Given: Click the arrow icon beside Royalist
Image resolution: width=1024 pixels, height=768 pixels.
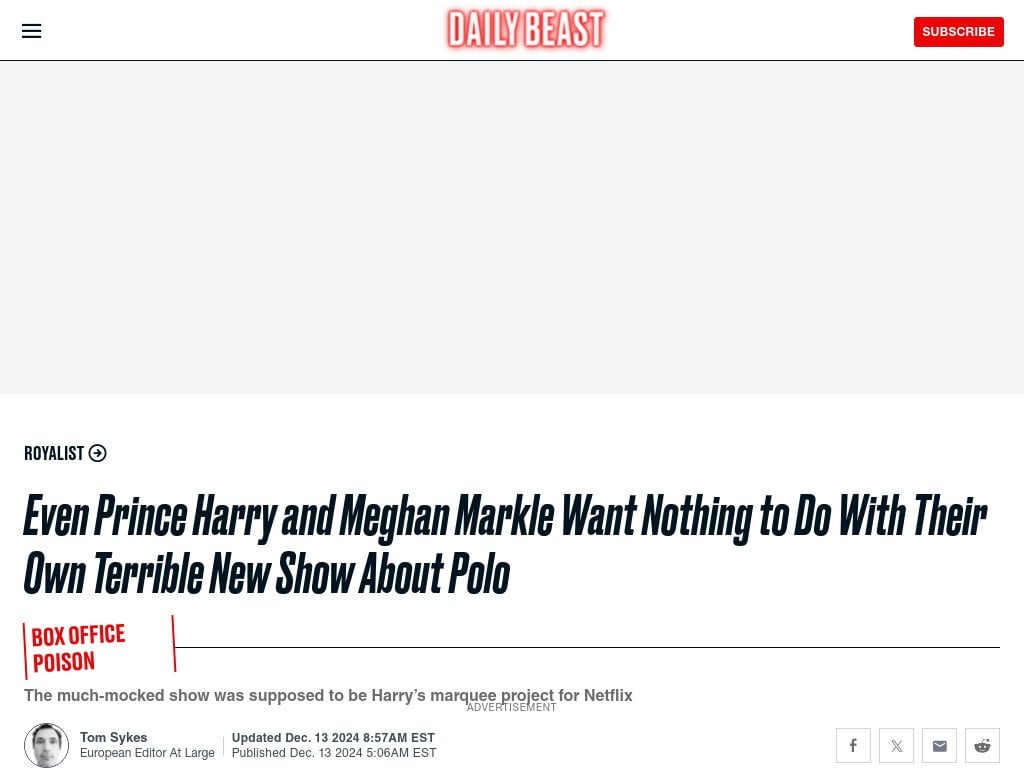Looking at the screenshot, I should (x=97, y=453).
